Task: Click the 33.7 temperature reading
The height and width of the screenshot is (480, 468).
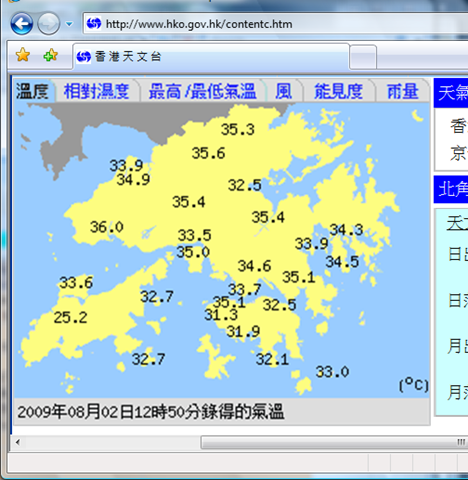Action: coord(245,289)
